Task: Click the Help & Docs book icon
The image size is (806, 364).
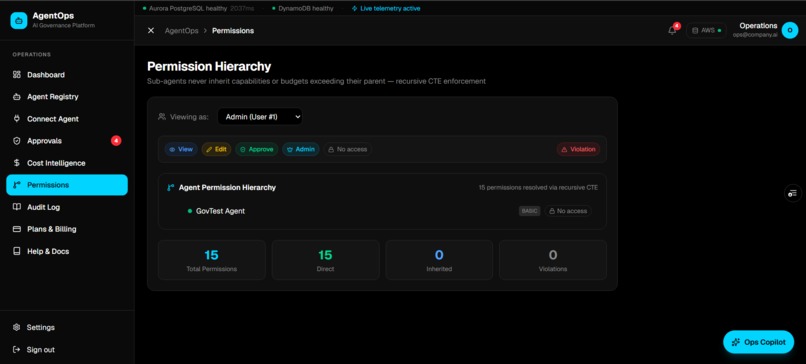Action: (16, 251)
